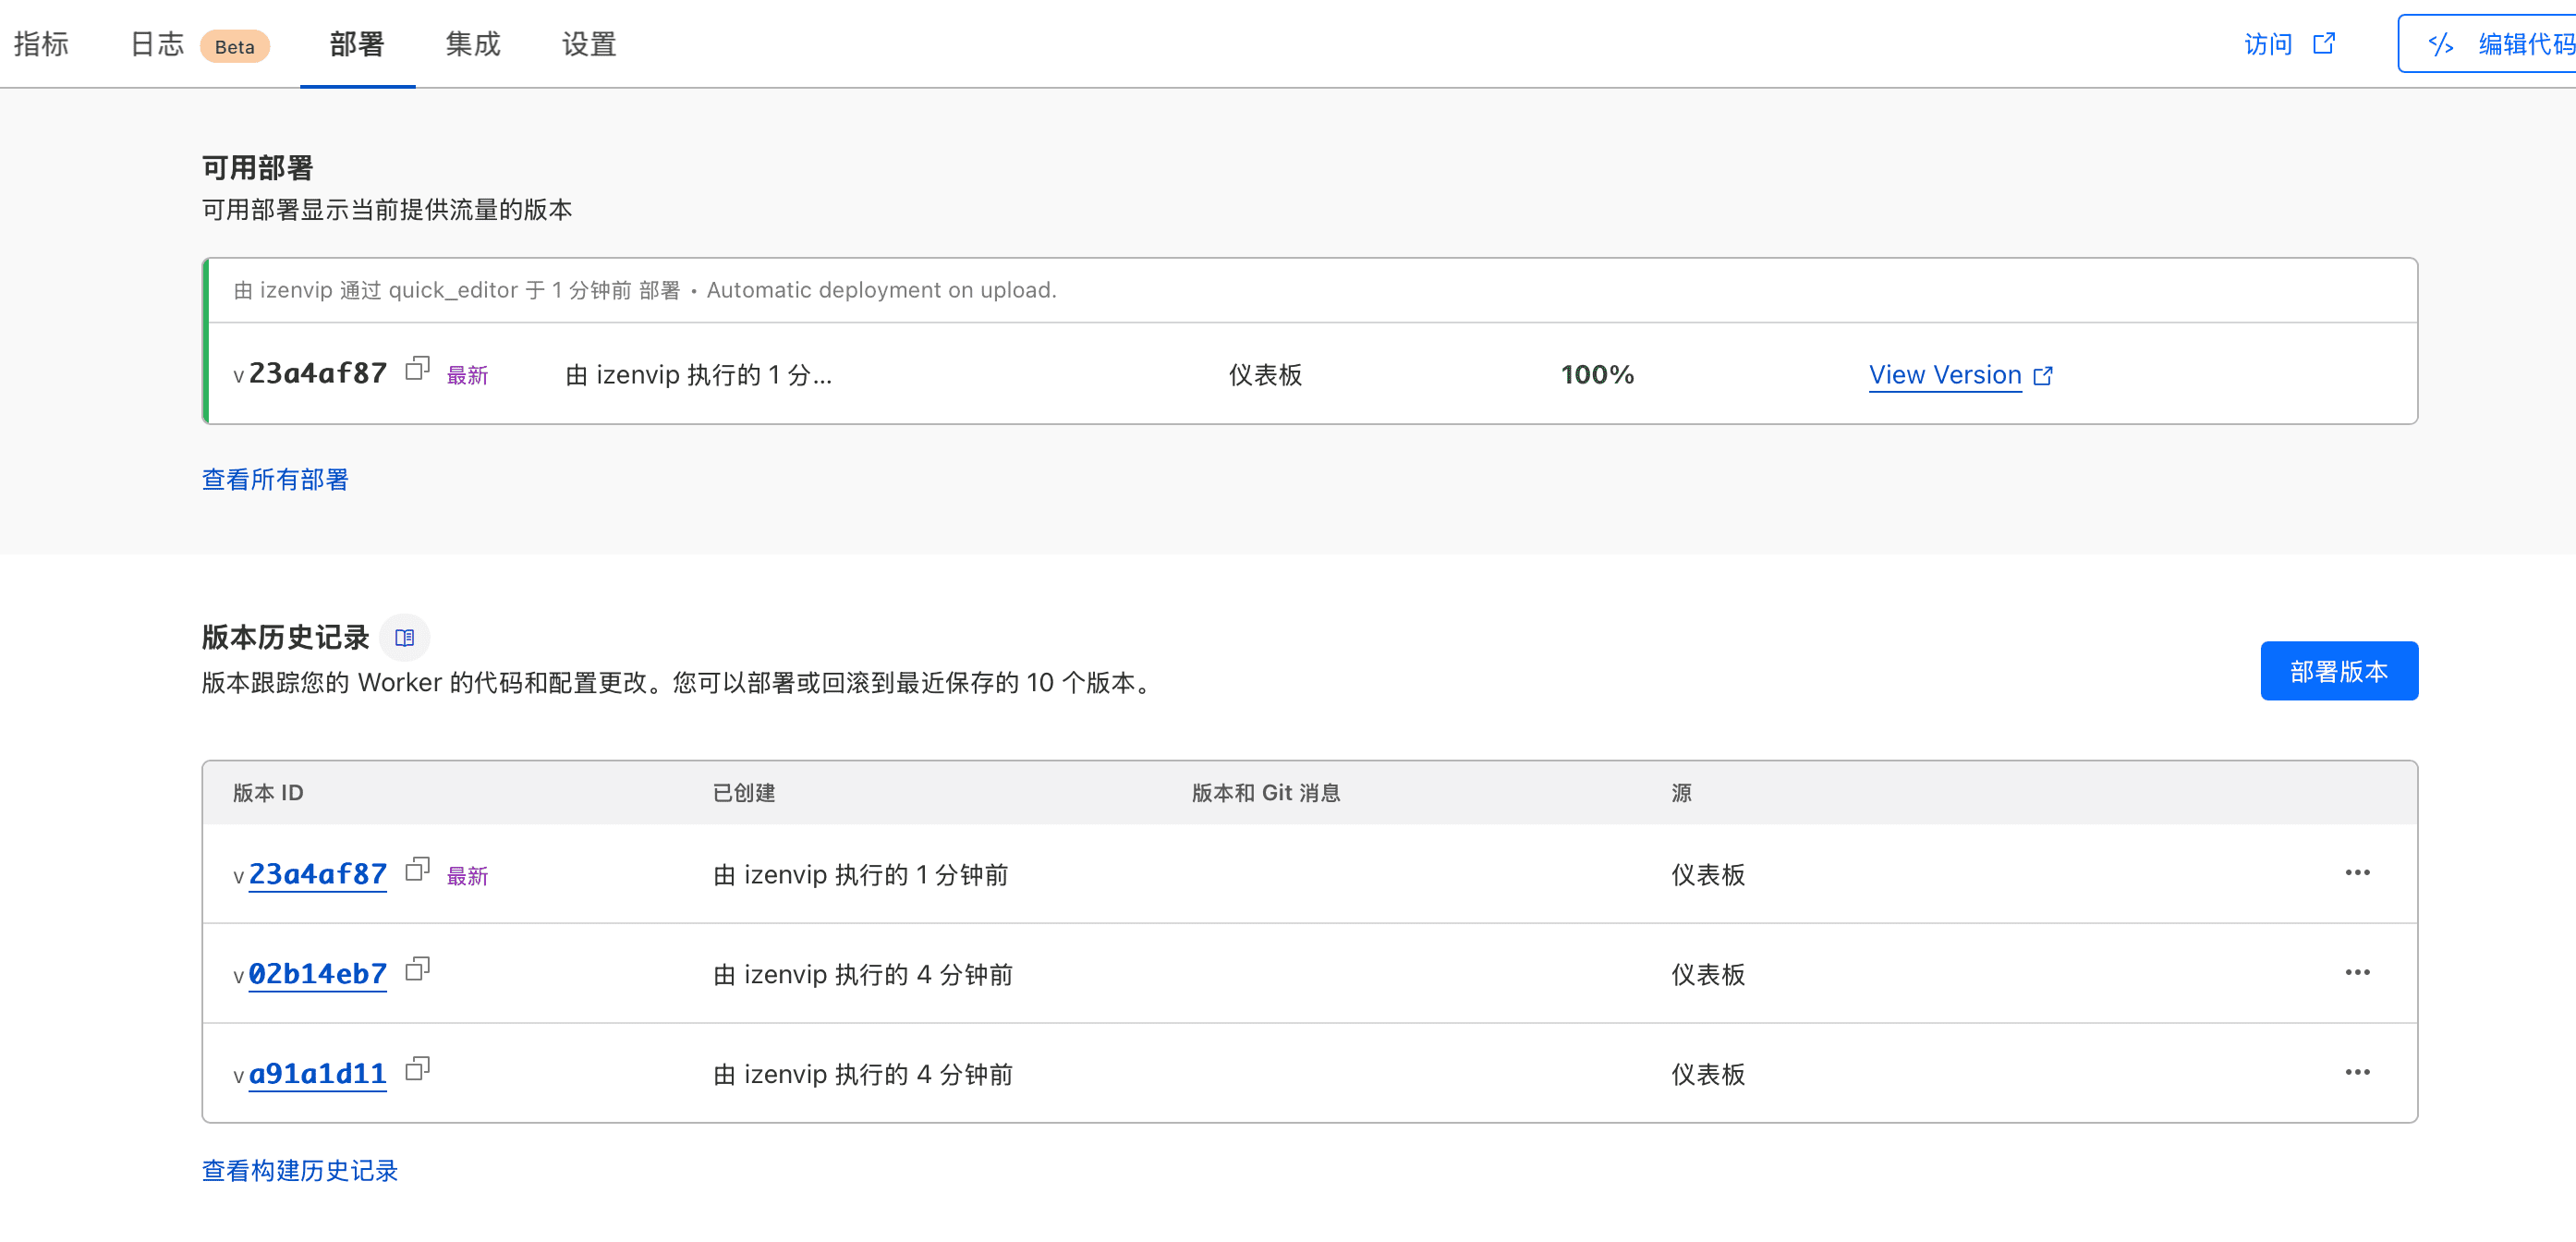Screen dimensions: 2576x1242
Task: Open actions menu for version 23a4af87
Action: 2357,873
